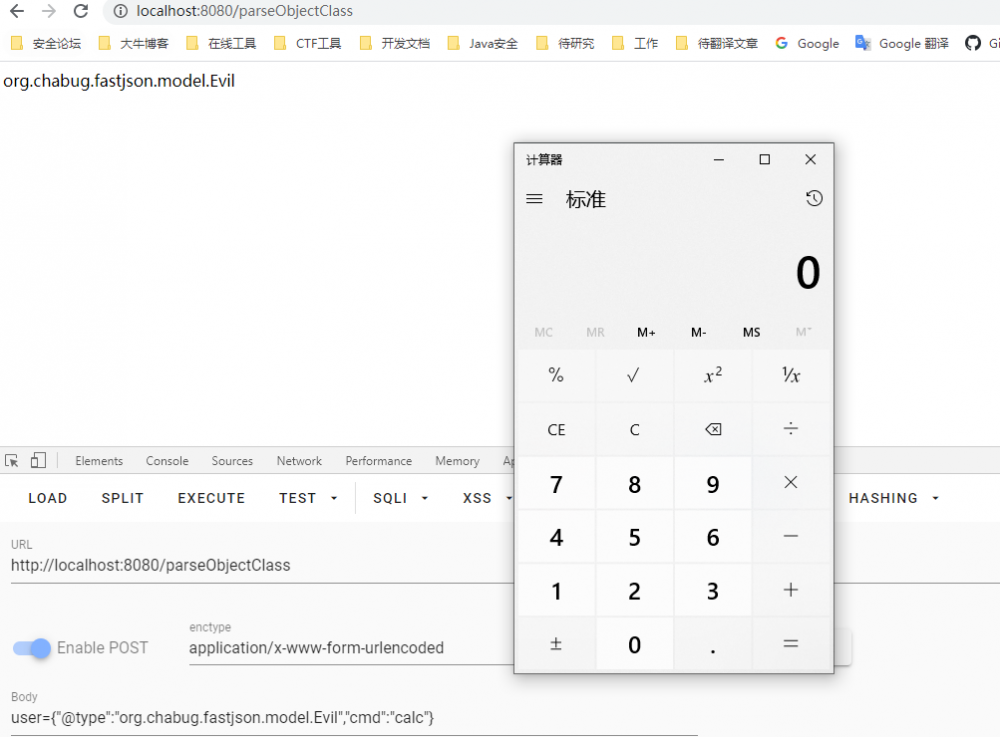Open Calculator history panel icon
1000x737 pixels.
(x=814, y=198)
